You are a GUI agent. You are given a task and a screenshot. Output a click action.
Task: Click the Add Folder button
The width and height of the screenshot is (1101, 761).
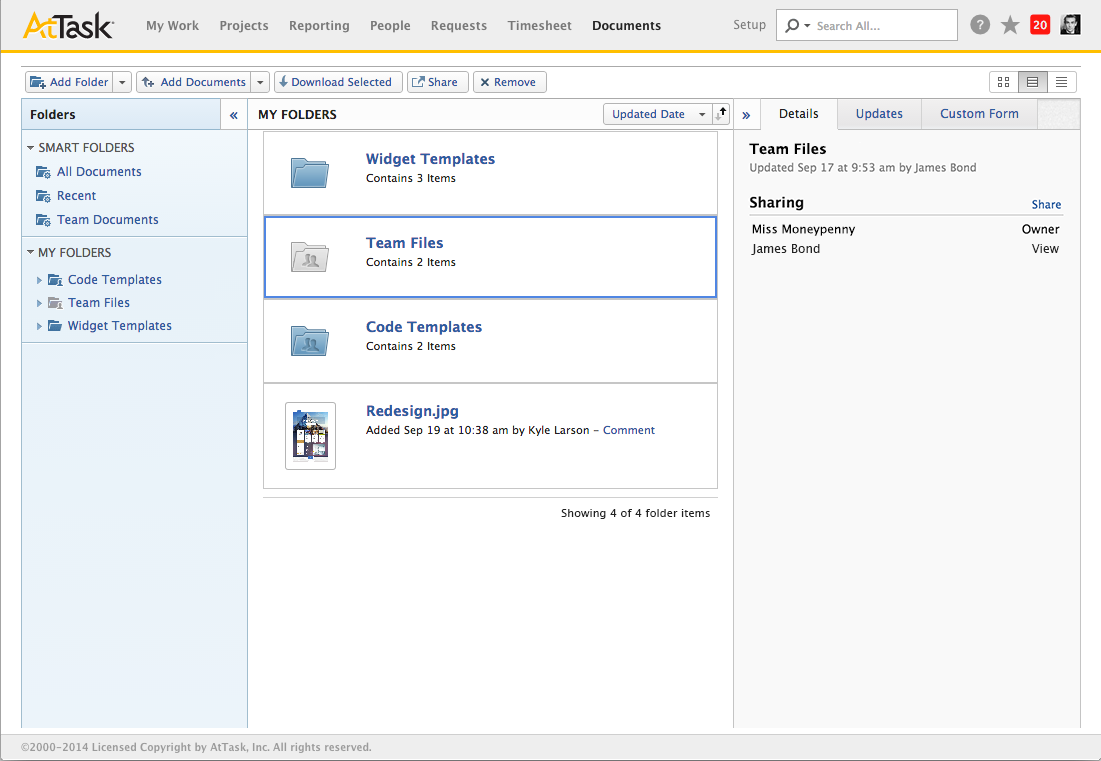click(x=70, y=82)
